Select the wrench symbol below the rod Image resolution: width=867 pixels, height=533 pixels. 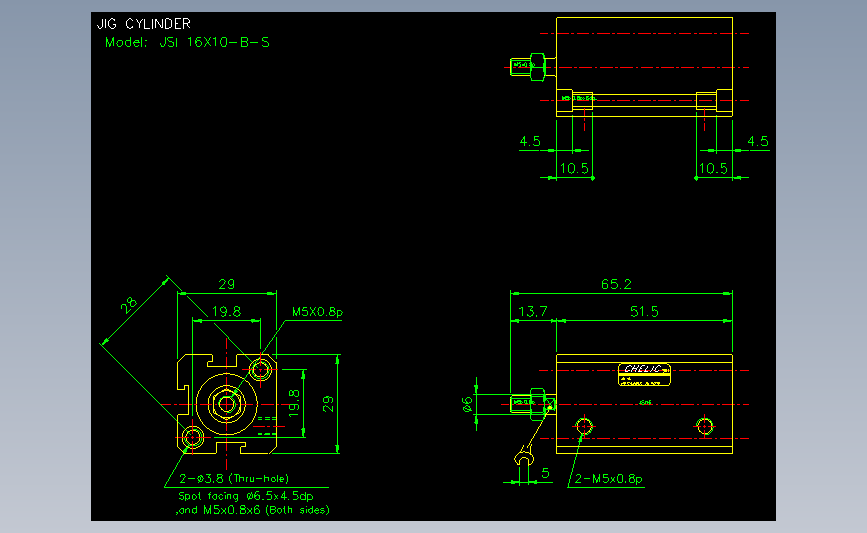coord(525,457)
